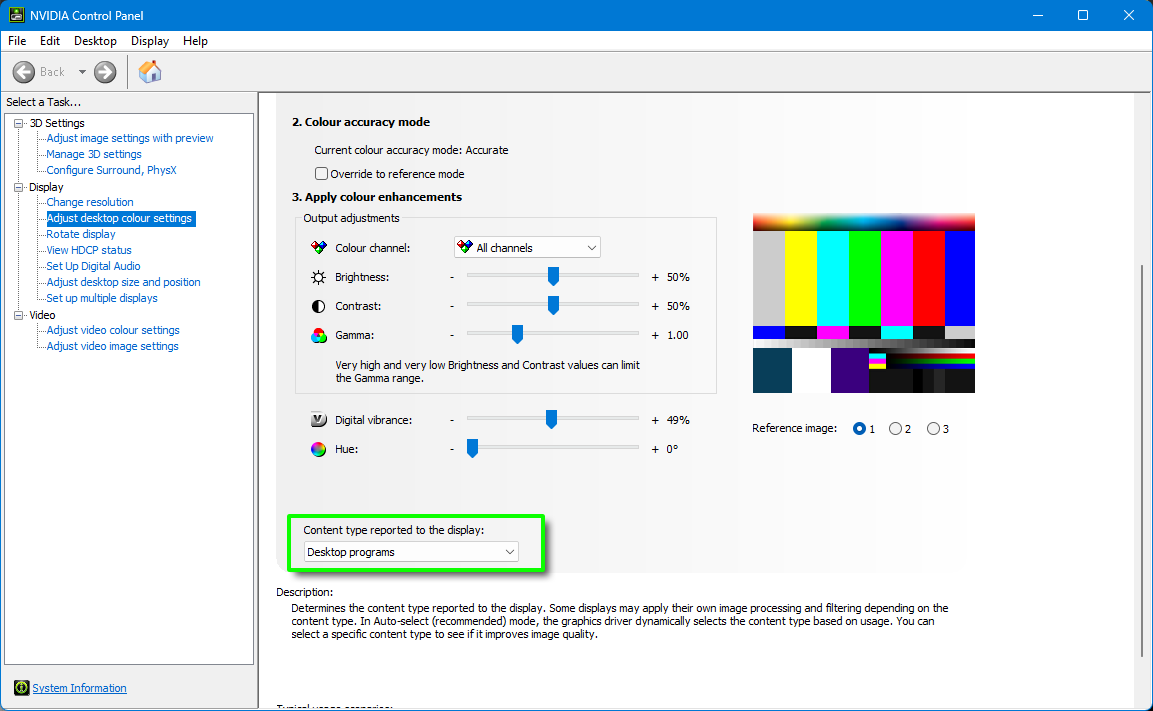Click the Hue slider handle
1153x711 pixels.
pyautogui.click(x=473, y=449)
